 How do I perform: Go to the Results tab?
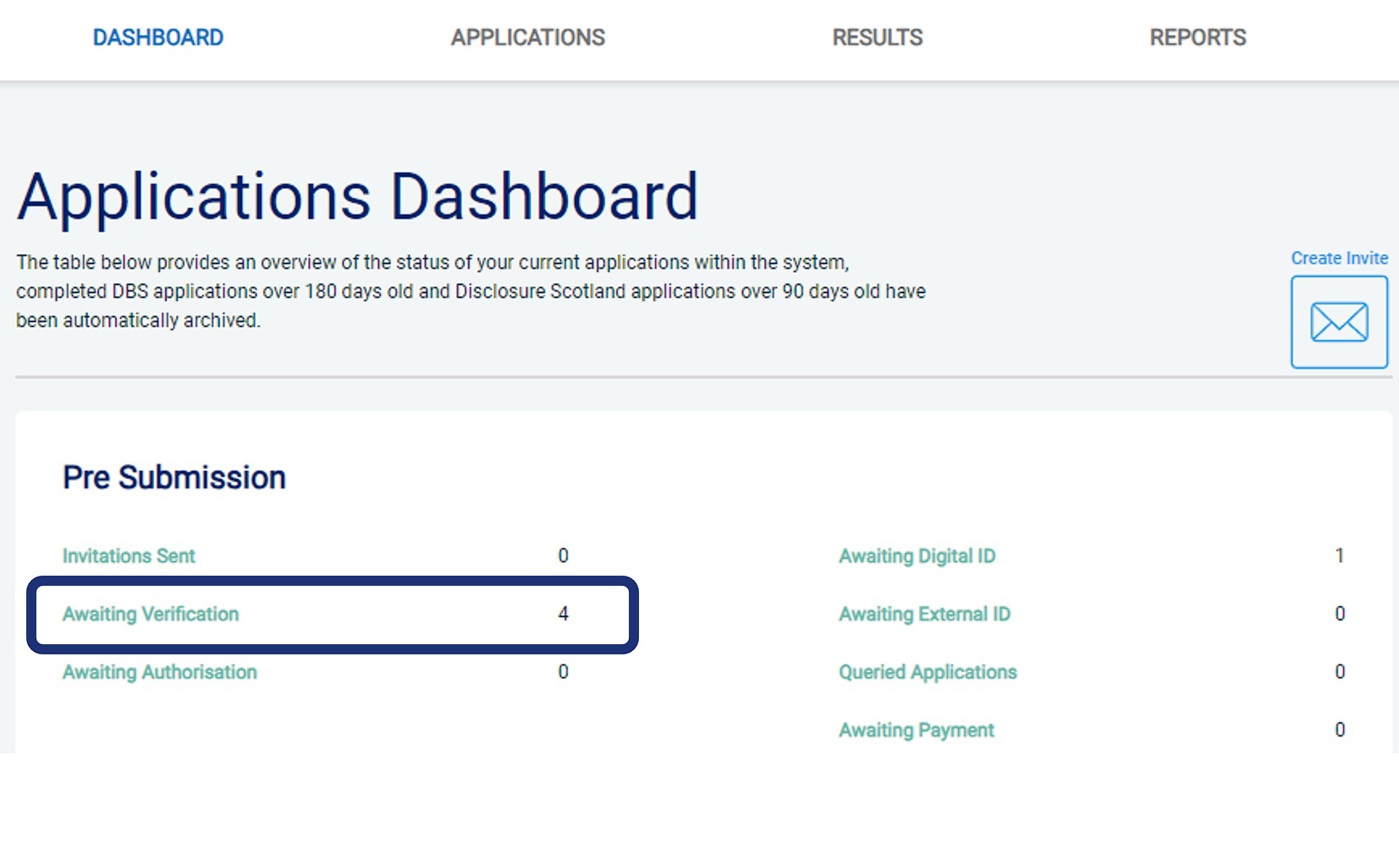(877, 38)
